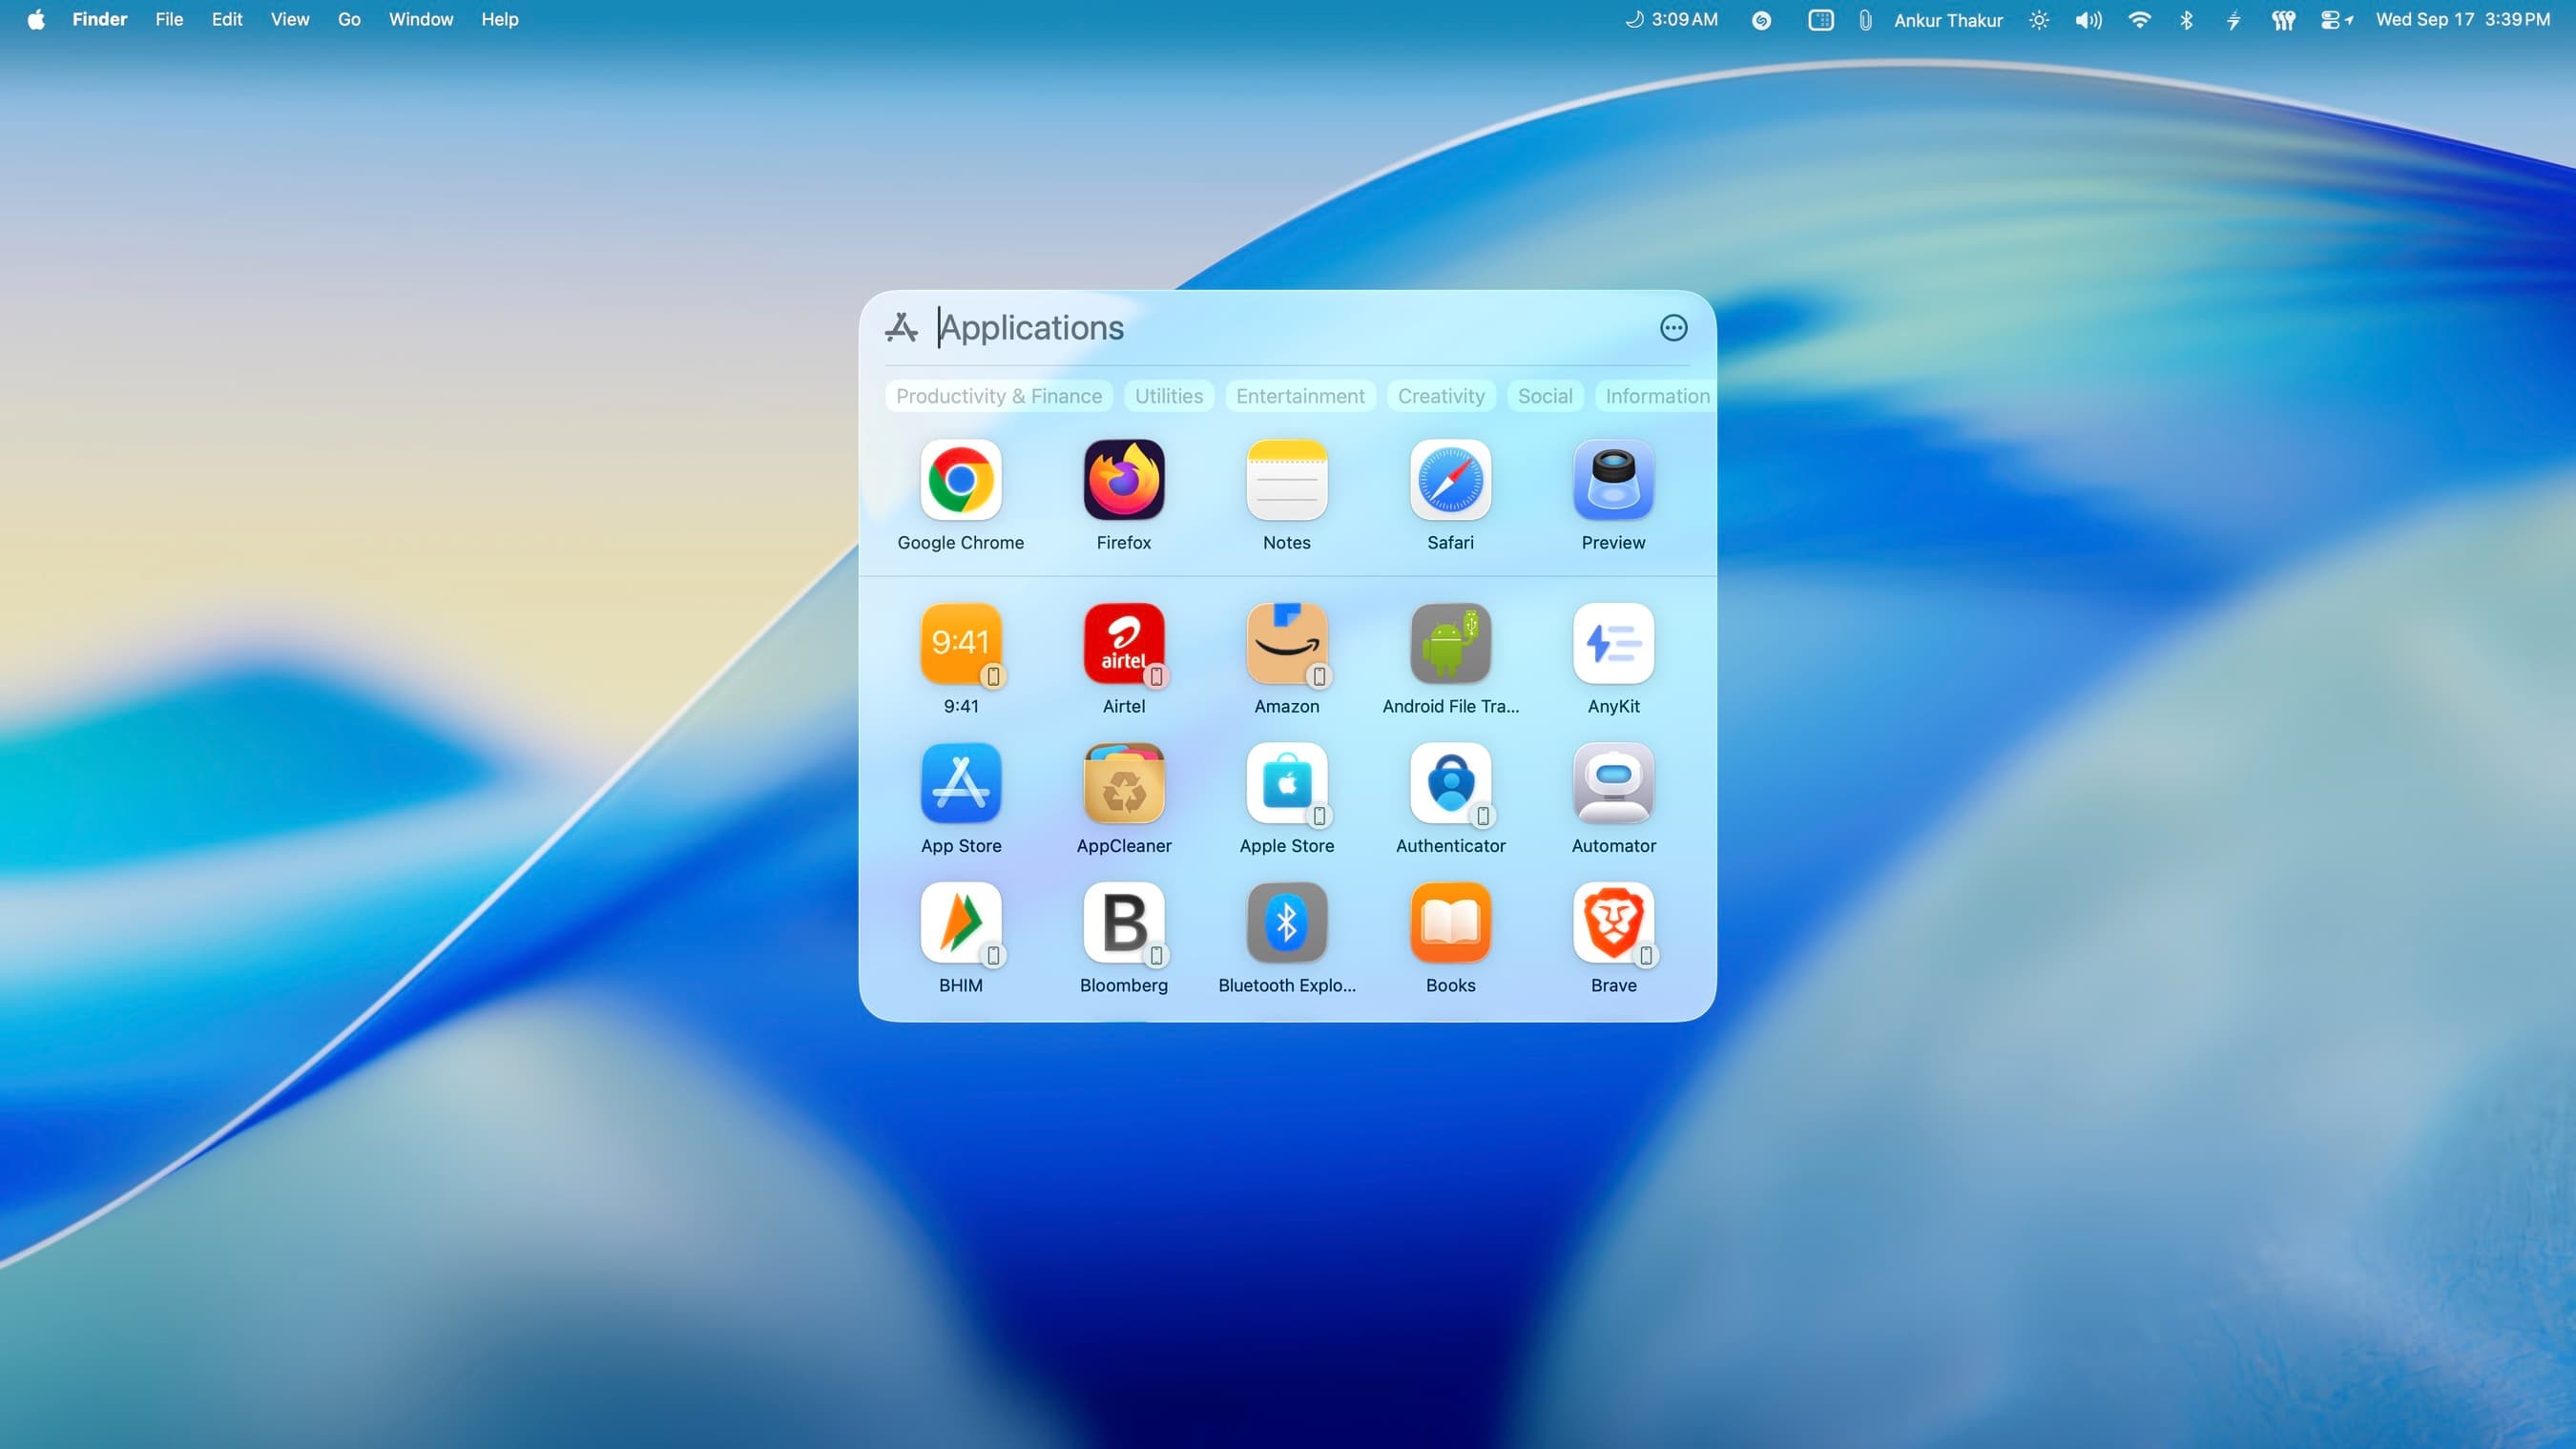
Task: Open the App Store
Action: pyautogui.click(x=960, y=783)
